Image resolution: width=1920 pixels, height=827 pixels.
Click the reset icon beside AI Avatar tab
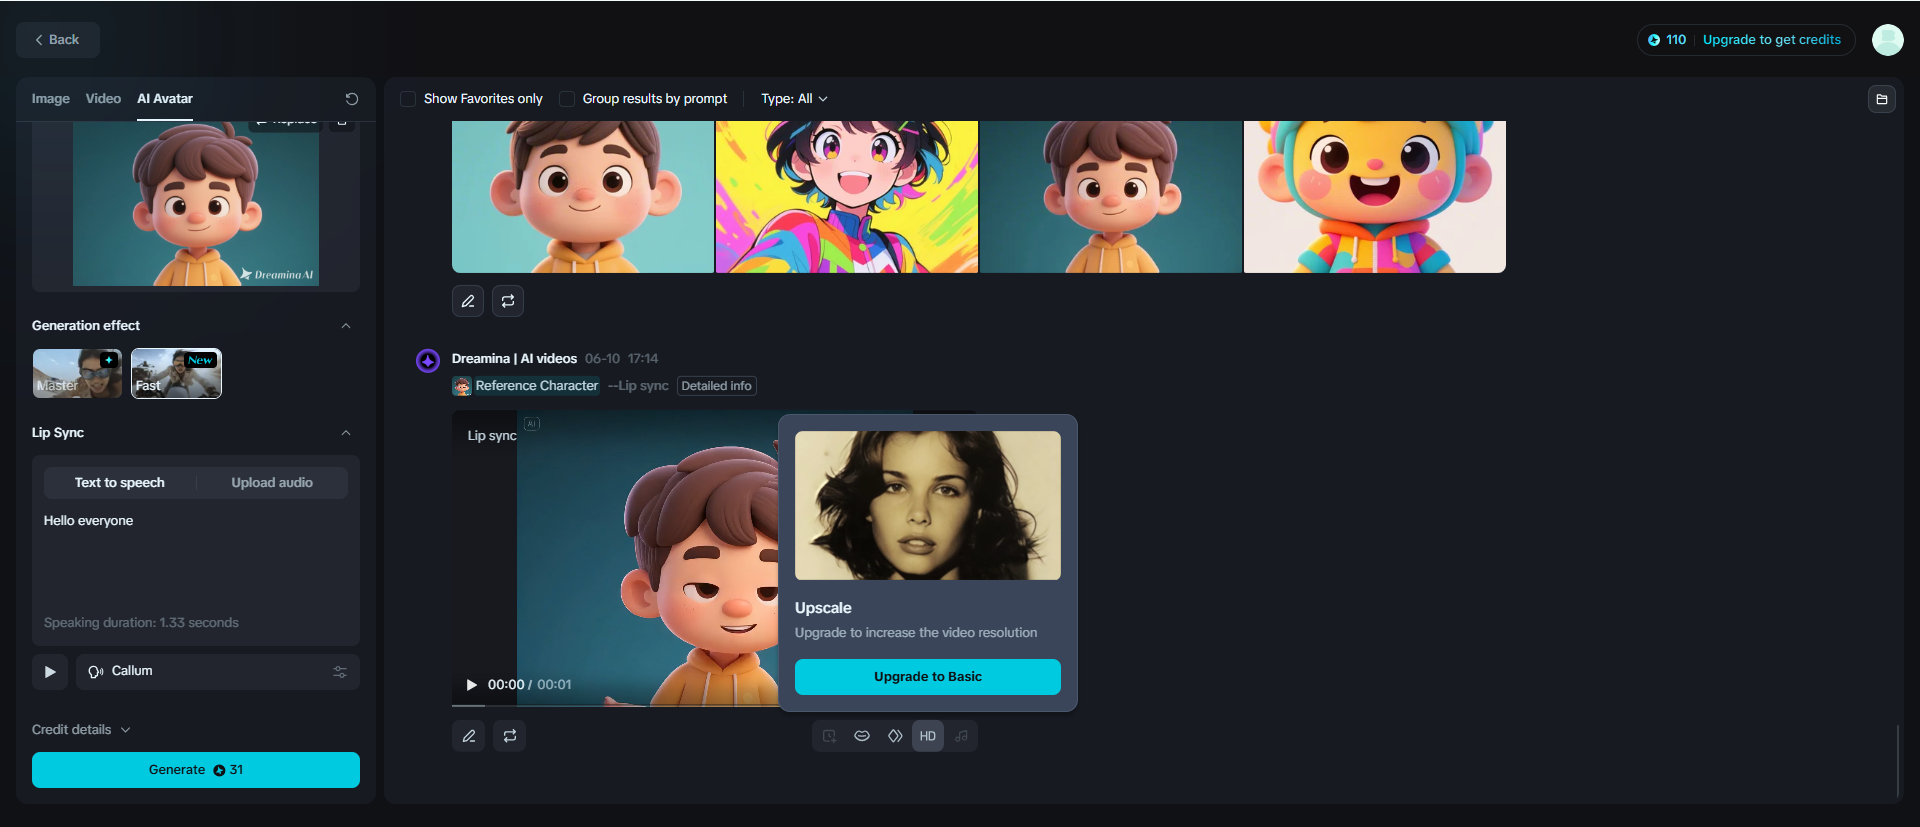(352, 99)
